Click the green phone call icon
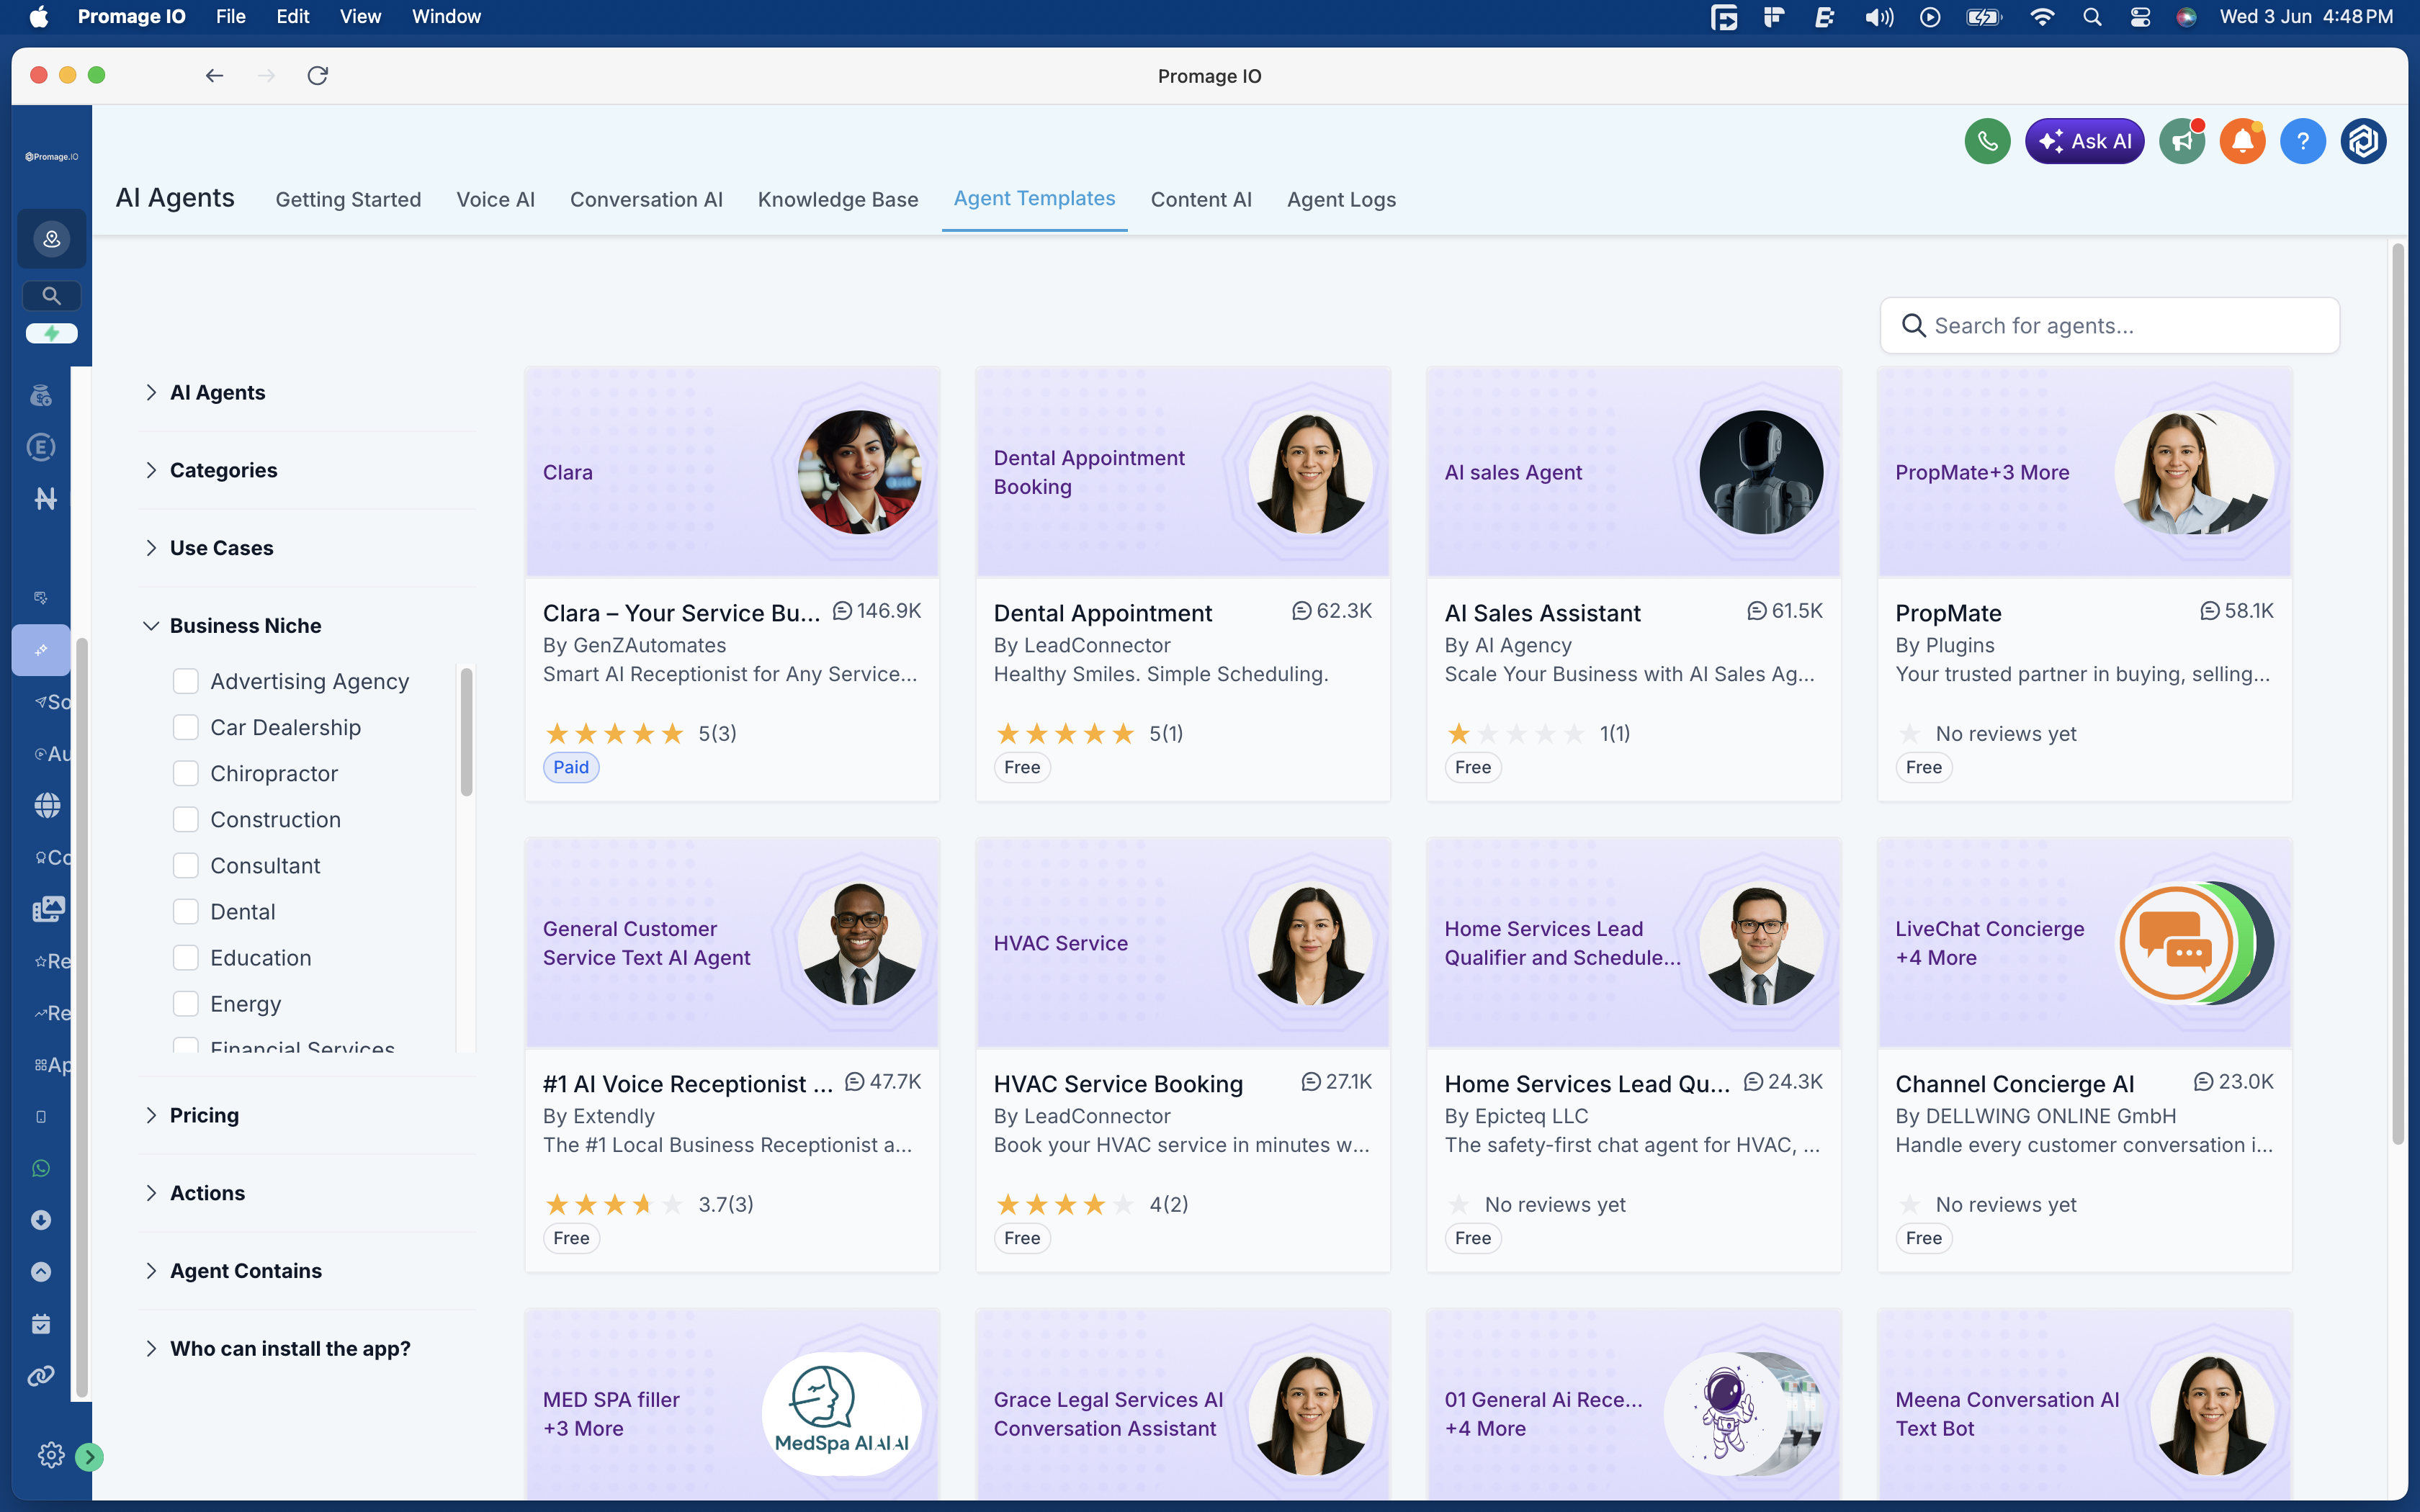 pos(1987,141)
